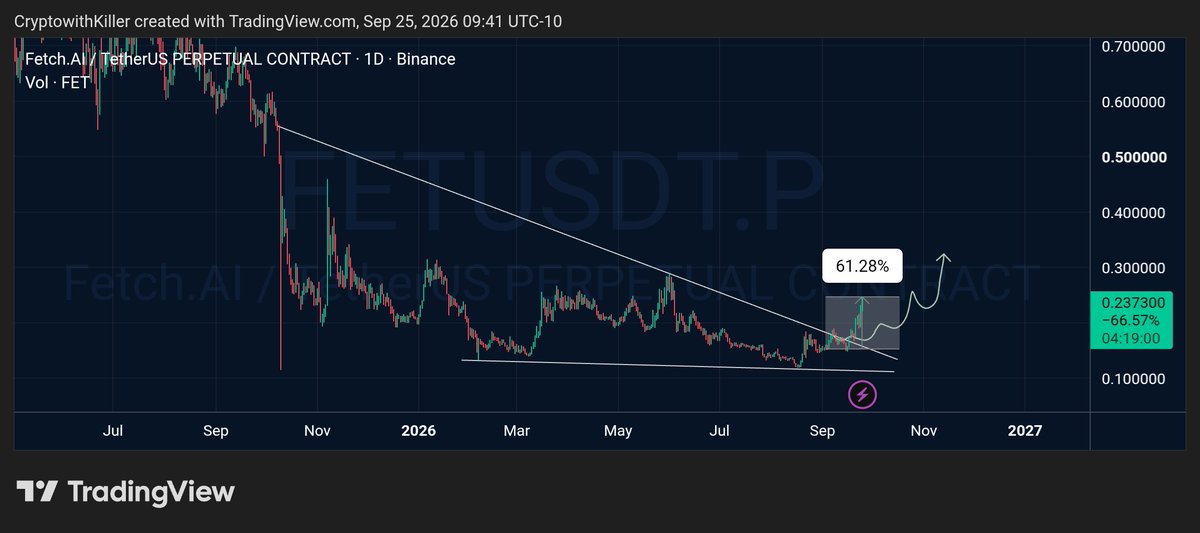1200x533 pixels.
Task: Click the Jul label left of Sep
Action: point(113,431)
